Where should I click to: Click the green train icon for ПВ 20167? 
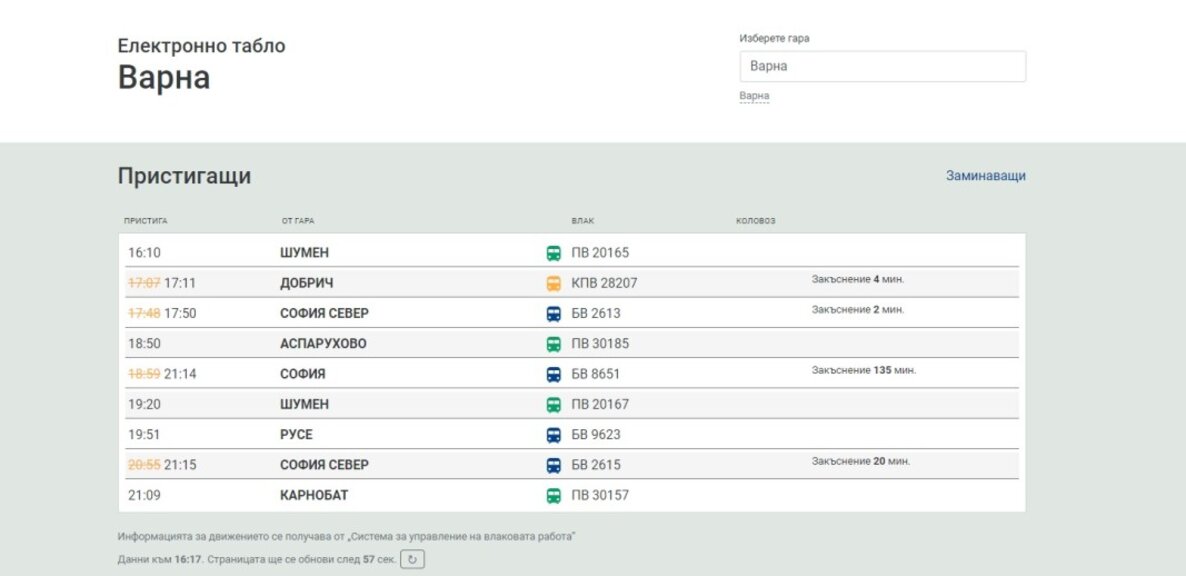pos(554,404)
